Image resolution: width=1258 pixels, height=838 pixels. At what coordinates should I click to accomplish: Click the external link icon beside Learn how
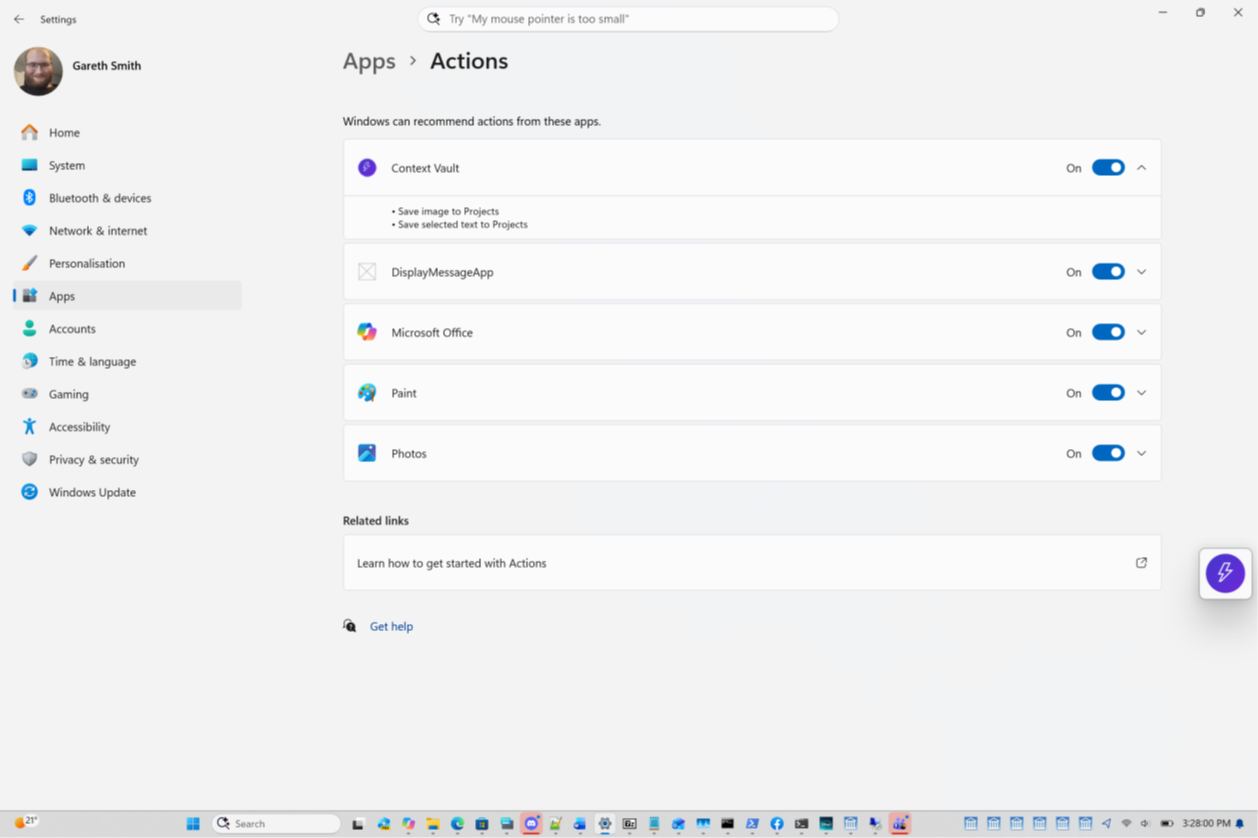point(1141,563)
